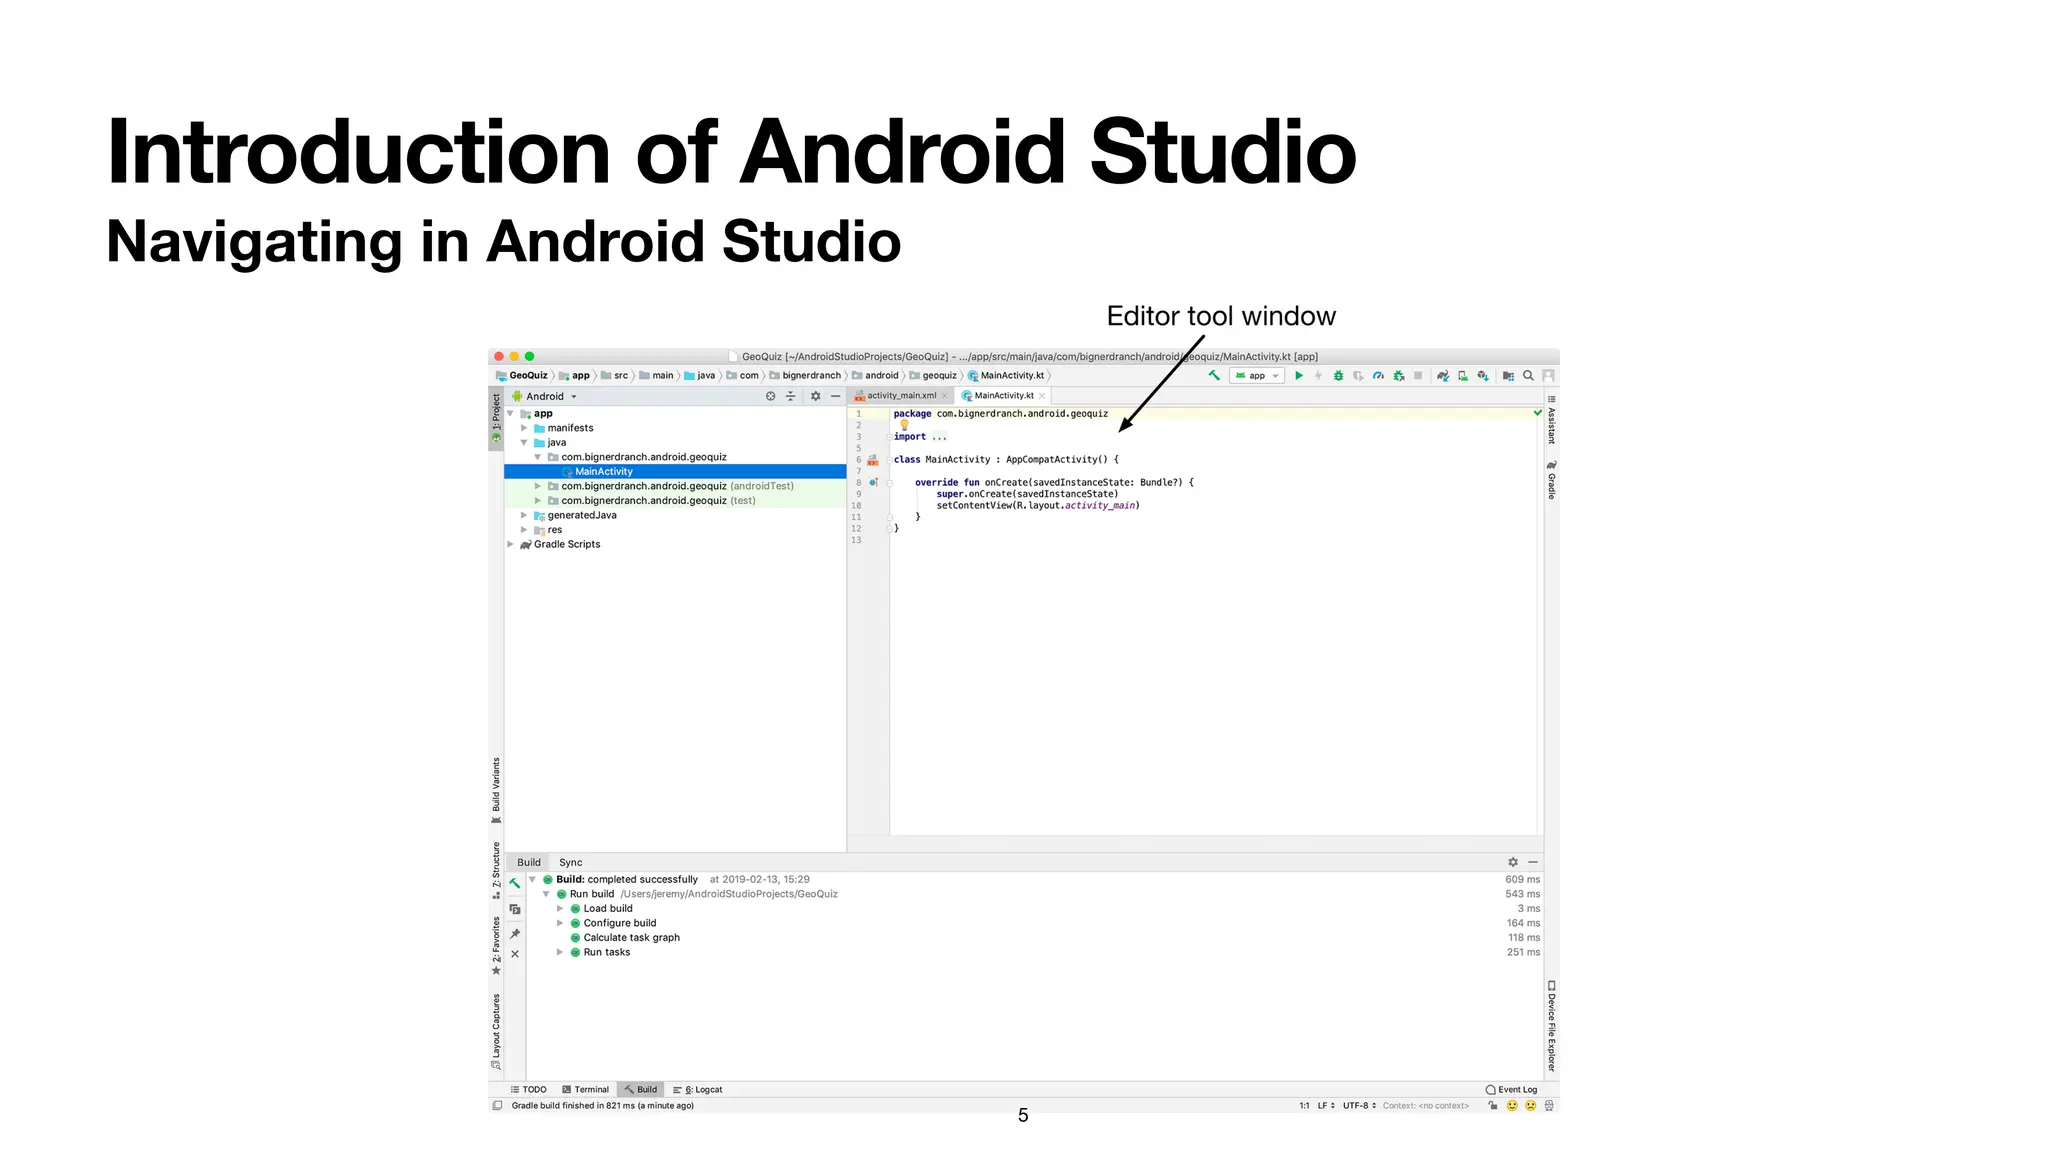2048x1152 pixels.
Task: Open the 6: Logcat tool window
Action: coord(698,1089)
